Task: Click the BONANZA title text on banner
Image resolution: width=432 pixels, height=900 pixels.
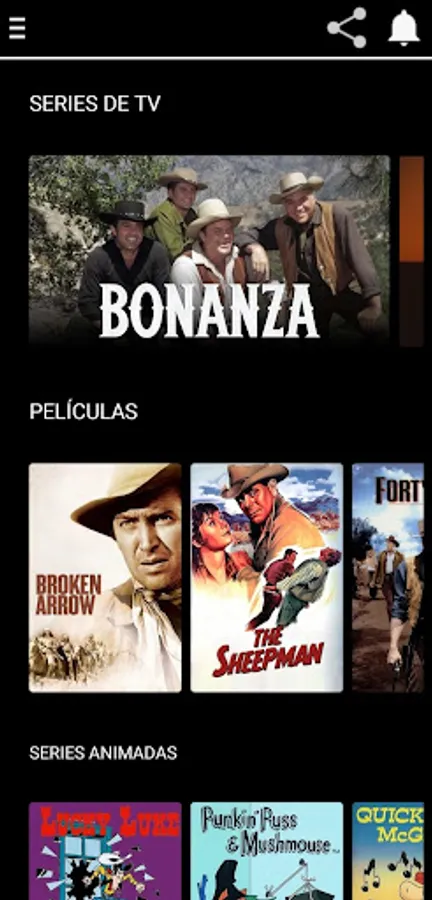Action: coord(209,311)
